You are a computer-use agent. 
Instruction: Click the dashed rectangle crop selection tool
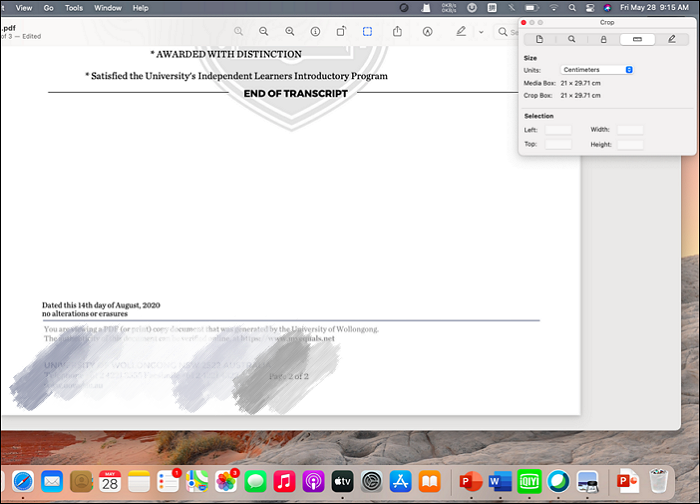(367, 32)
